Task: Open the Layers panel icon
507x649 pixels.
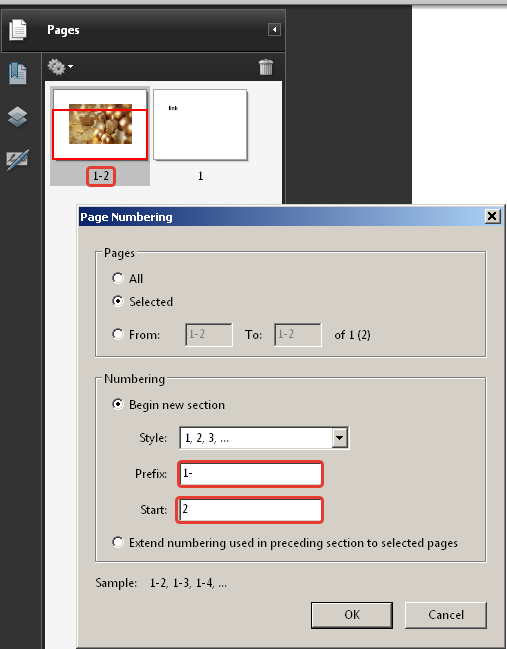Action: pyautogui.click(x=17, y=117)
